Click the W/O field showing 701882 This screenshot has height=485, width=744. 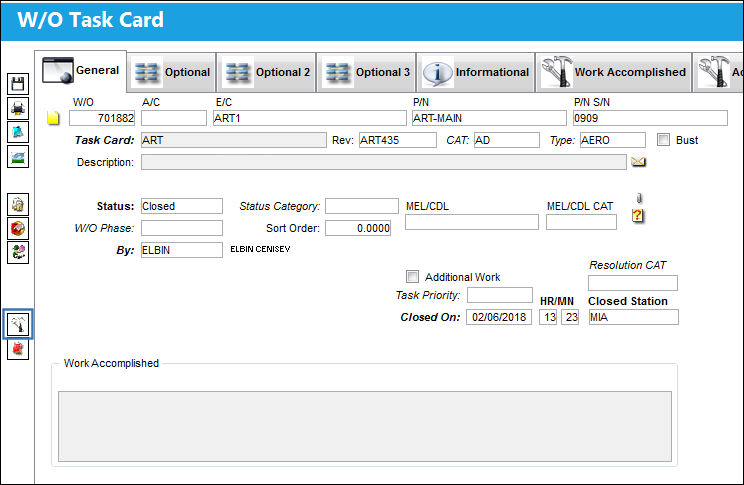pyautogui.click(x=102, y=118)
